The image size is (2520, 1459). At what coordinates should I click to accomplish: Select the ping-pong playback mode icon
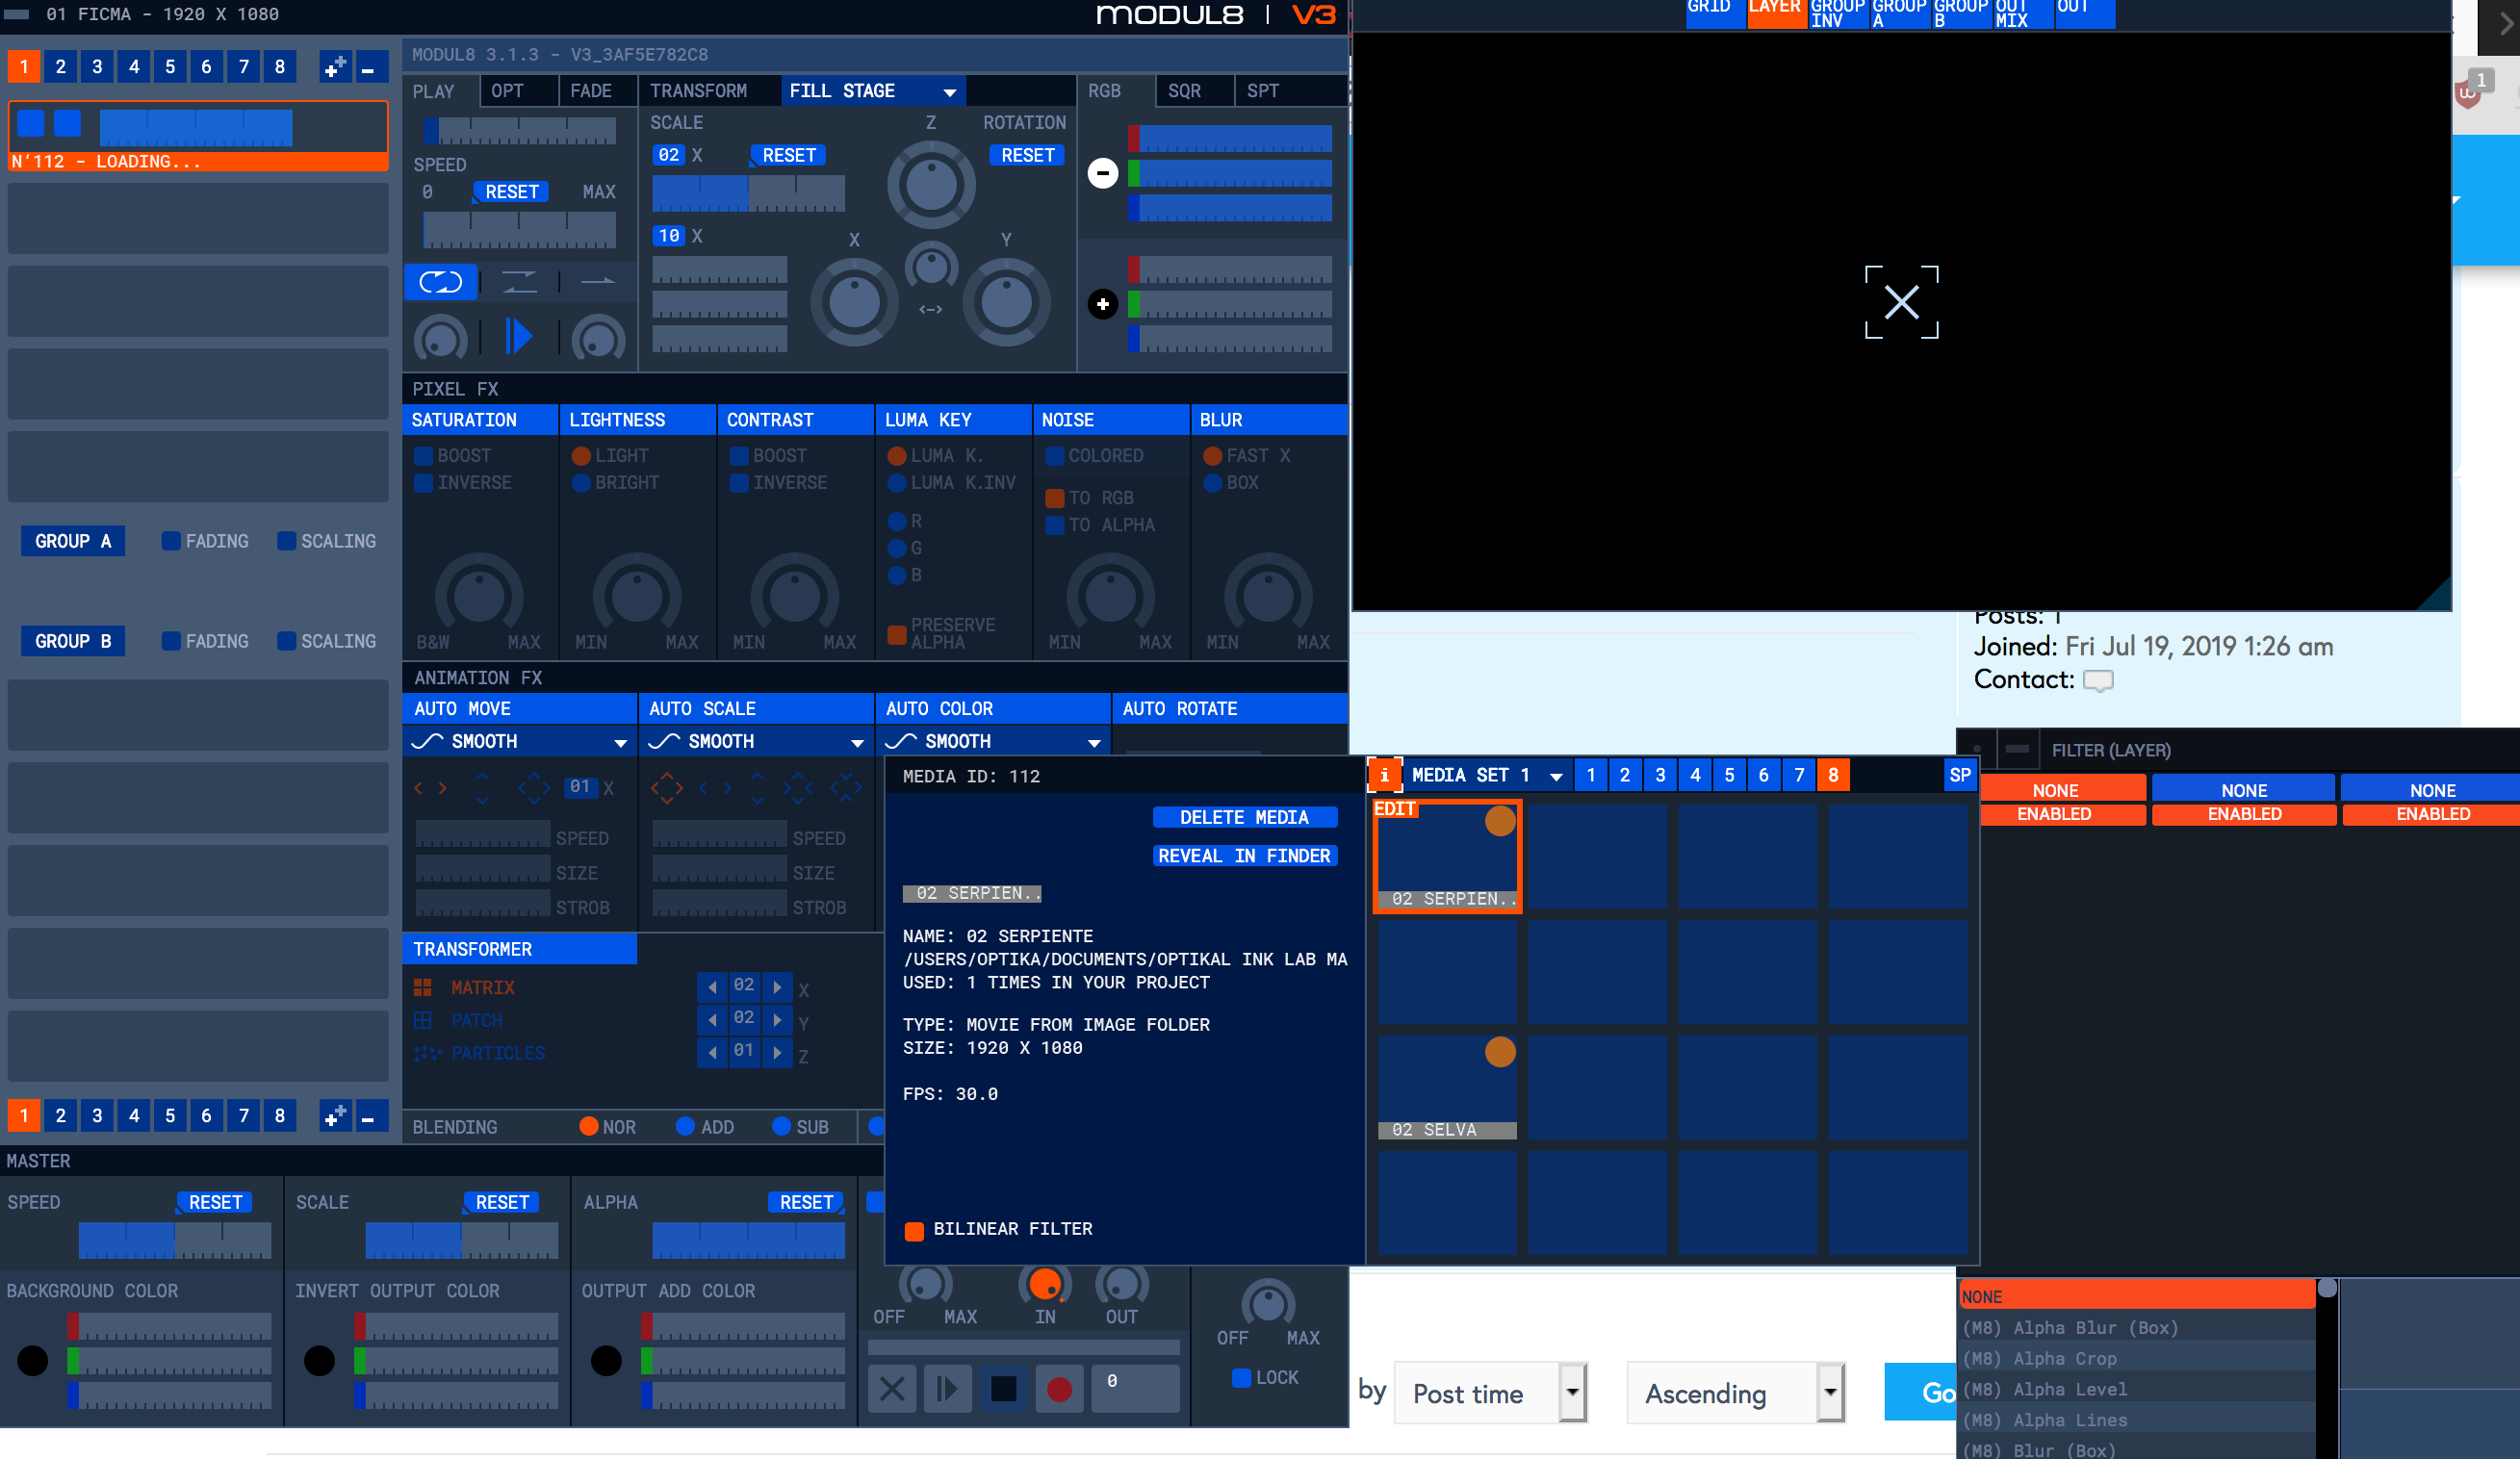(519, 283)
